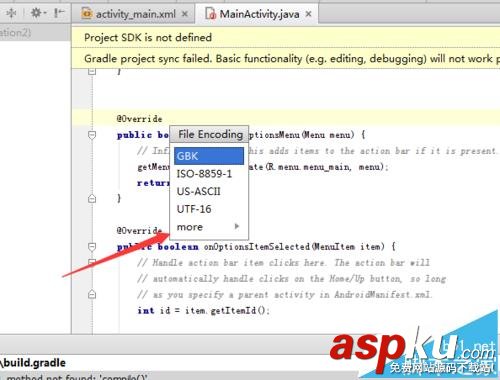Click the hide panel icon beside gear

tap(59, 13)
